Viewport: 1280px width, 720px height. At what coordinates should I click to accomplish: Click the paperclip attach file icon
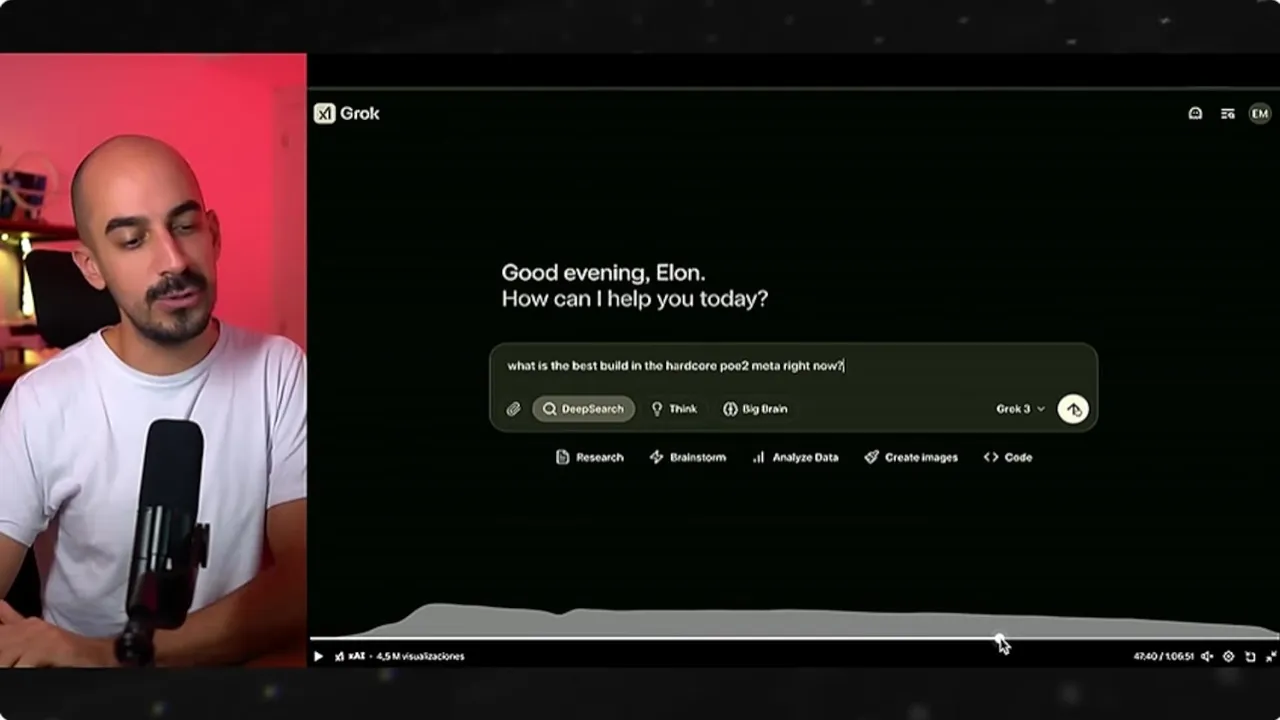513,409
